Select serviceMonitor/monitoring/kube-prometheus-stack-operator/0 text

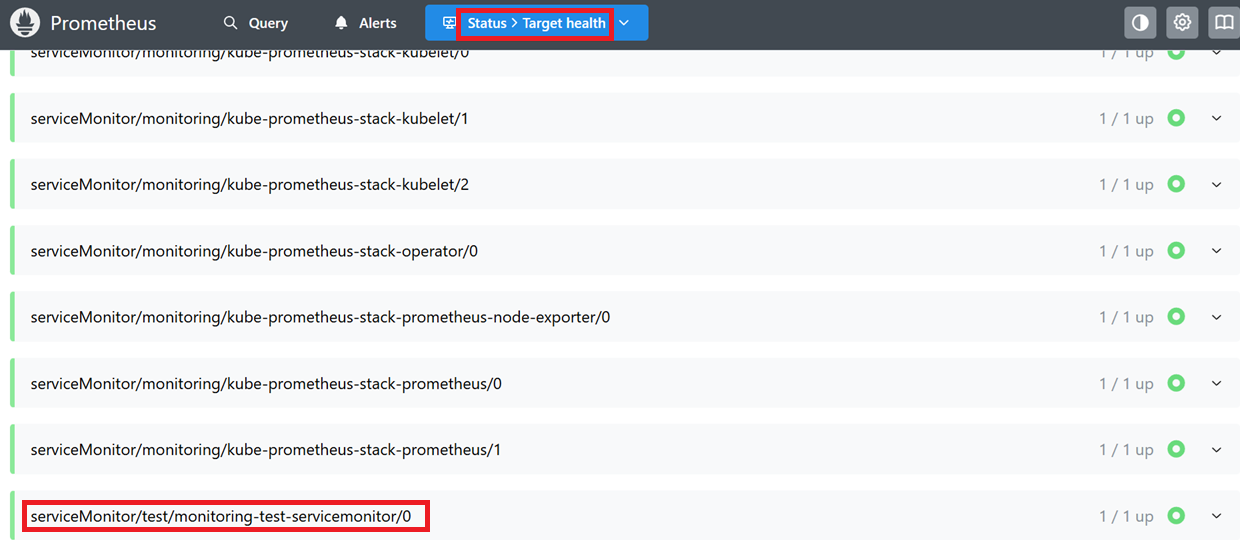pyautogui.click(x=254, y=251)
